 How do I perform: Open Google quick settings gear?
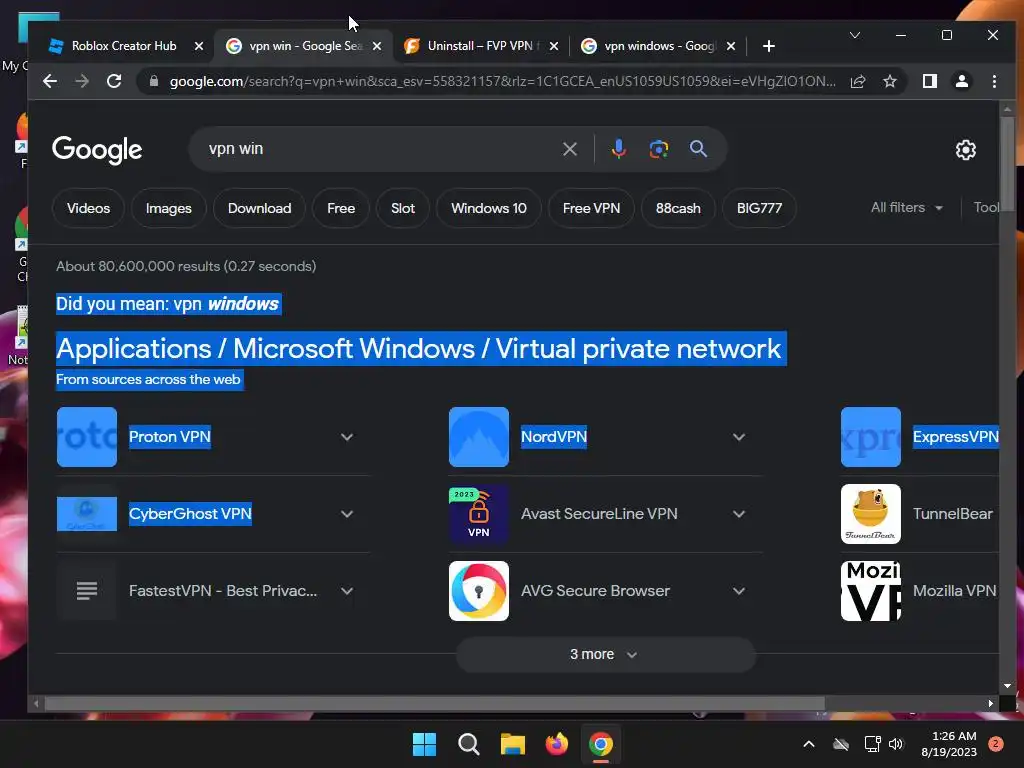point(965,150)
